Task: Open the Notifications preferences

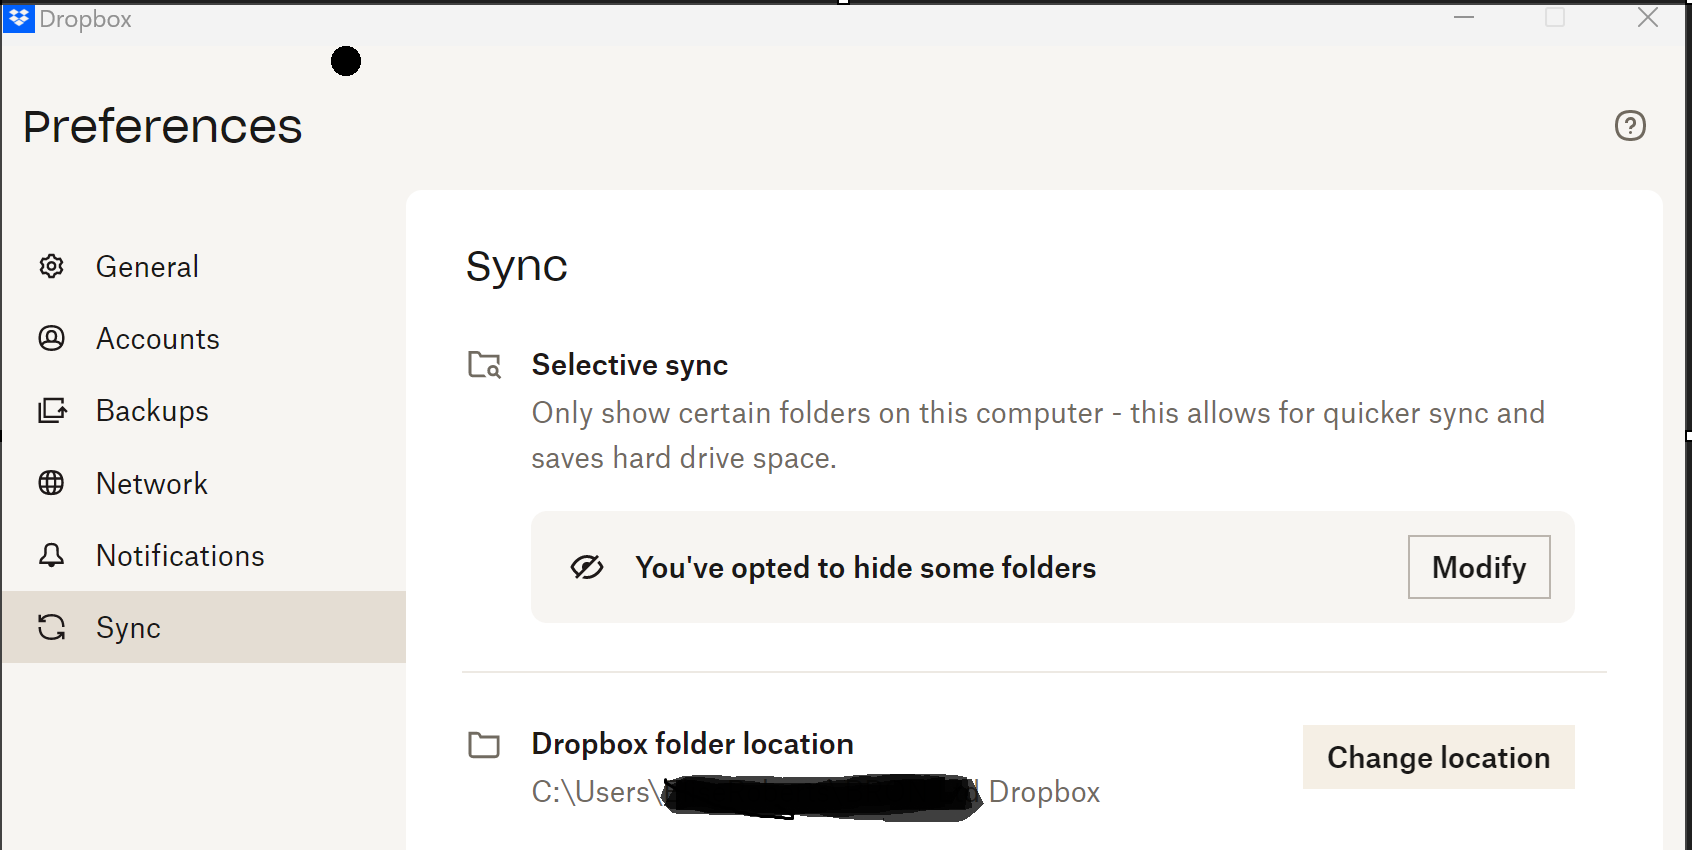Action: (x=180, y=556)
